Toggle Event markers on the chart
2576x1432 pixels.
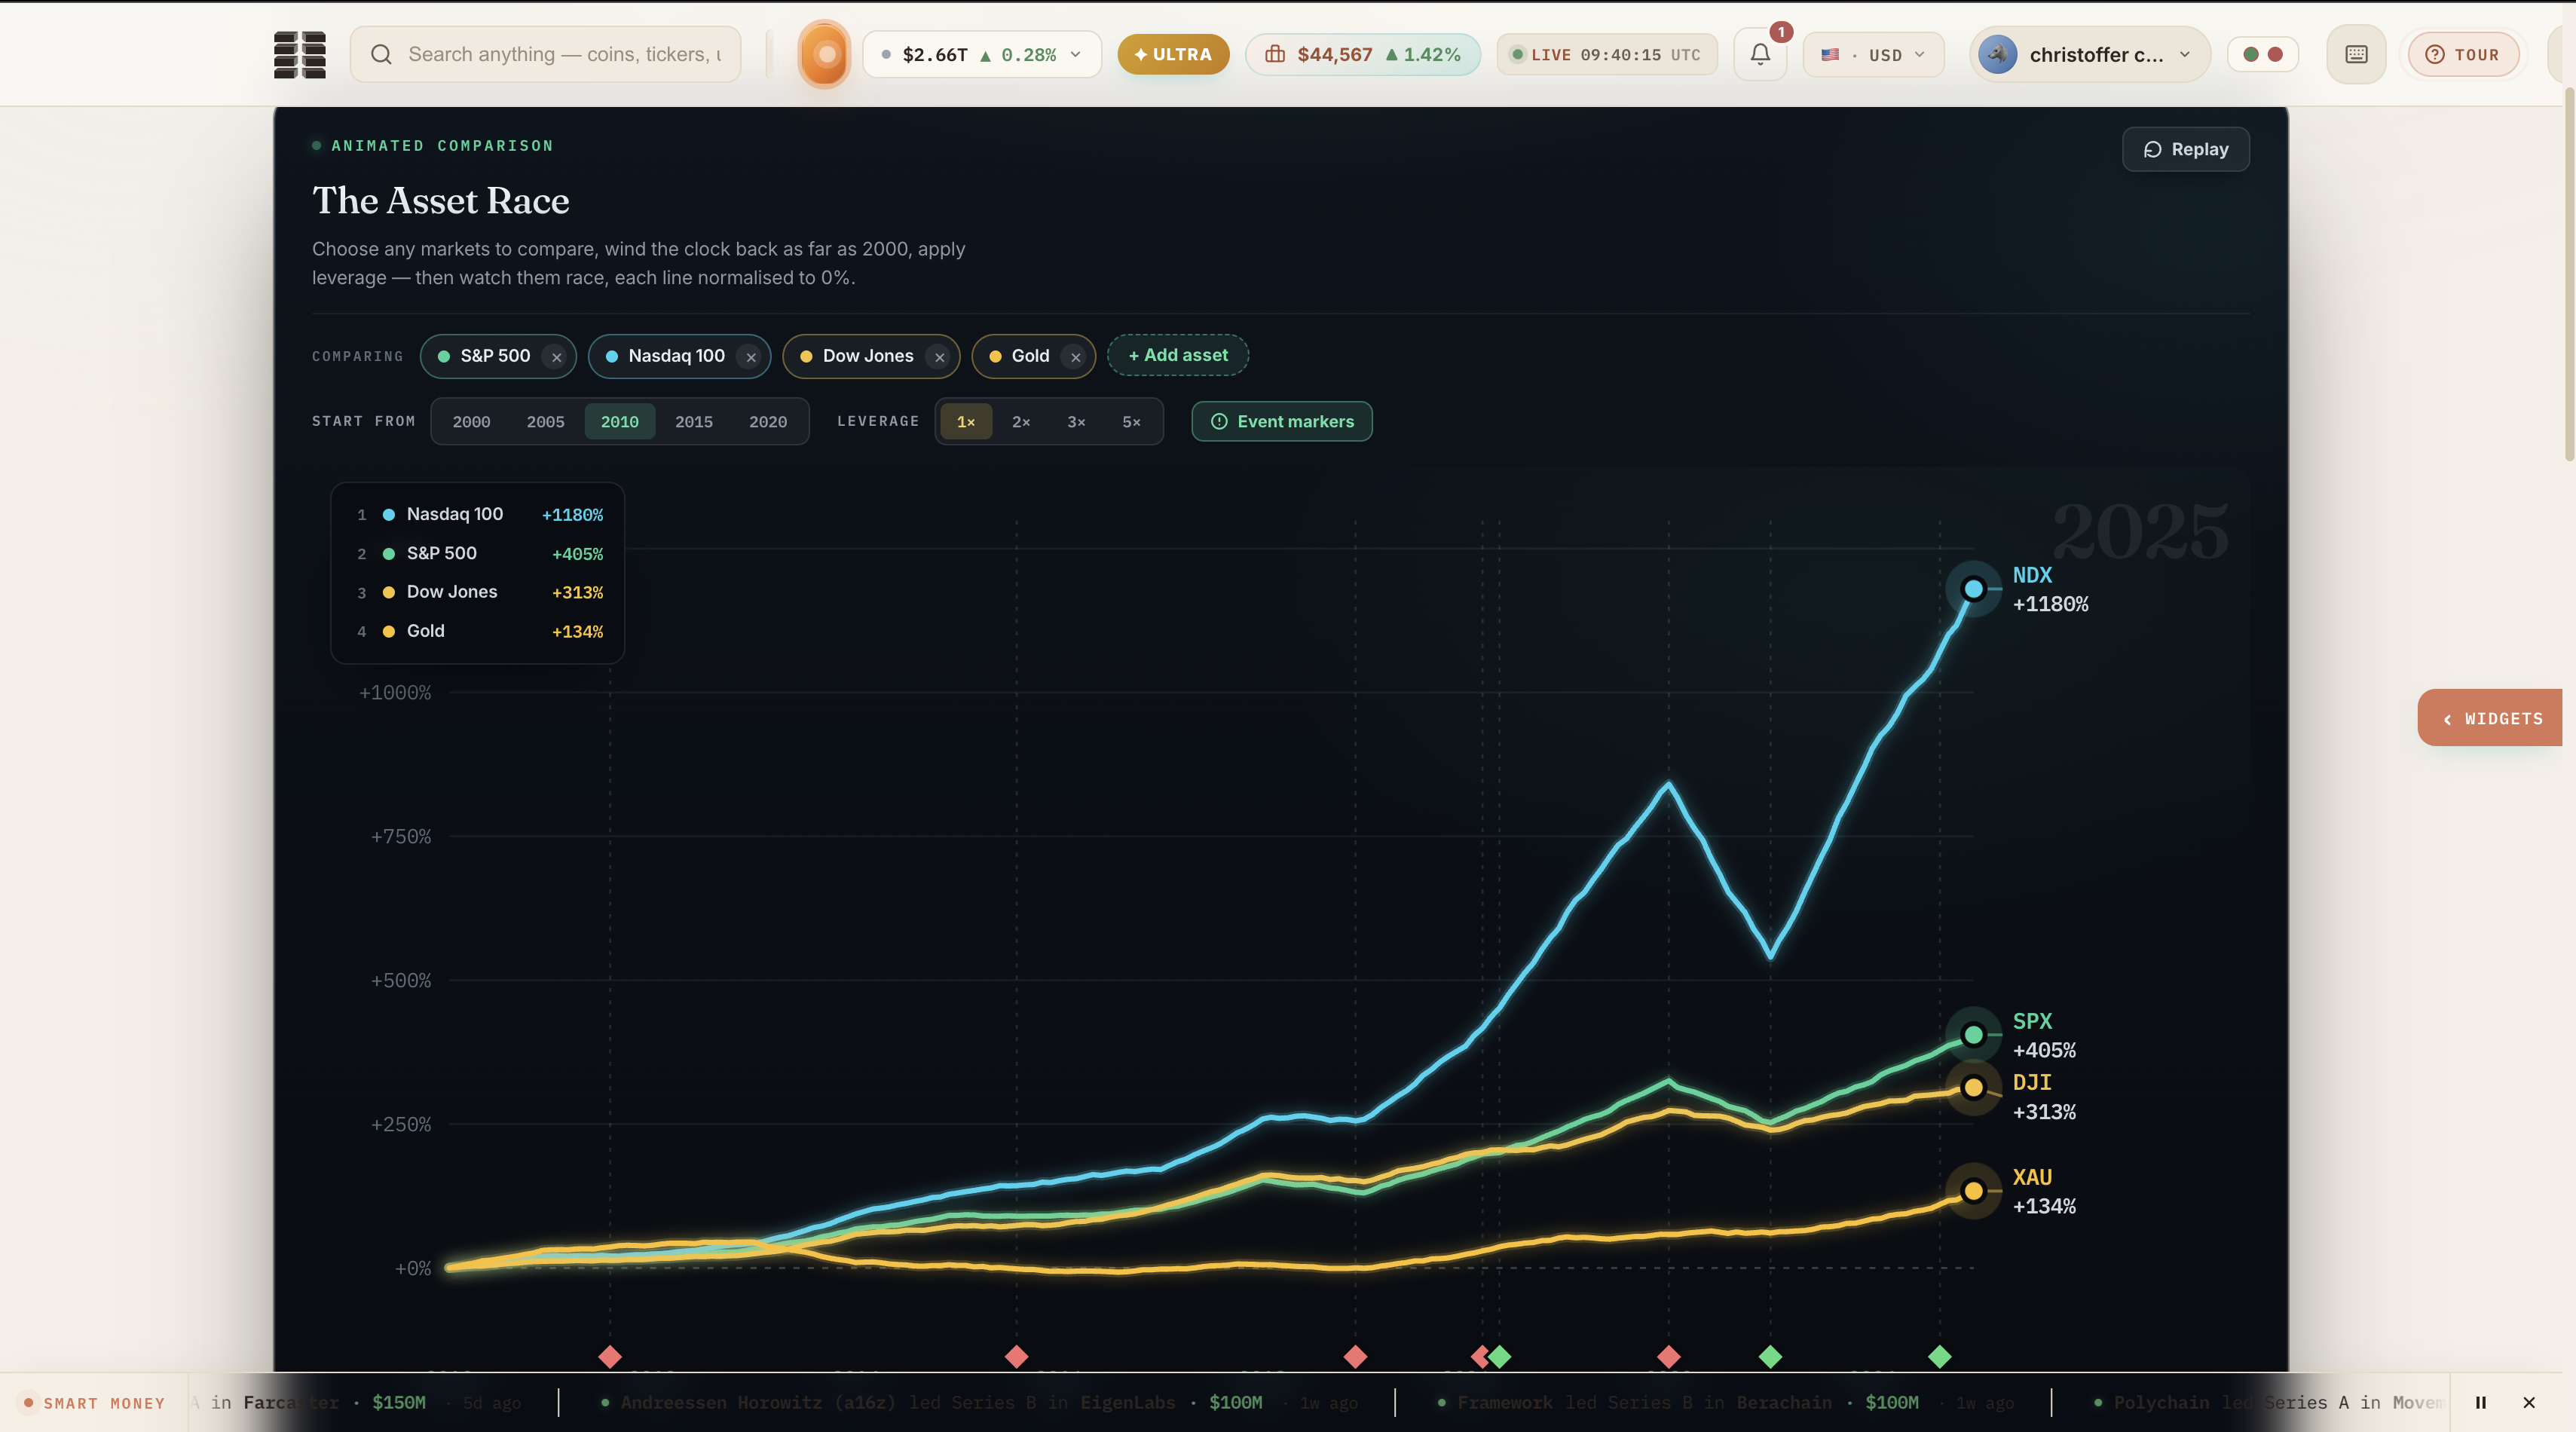(x=1282, y=422)
